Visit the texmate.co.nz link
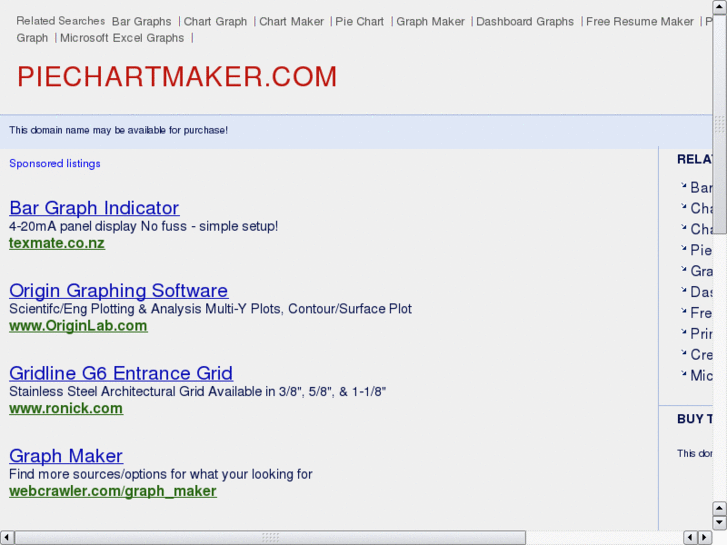Screen dimensions: 727x545 (57, 243)
